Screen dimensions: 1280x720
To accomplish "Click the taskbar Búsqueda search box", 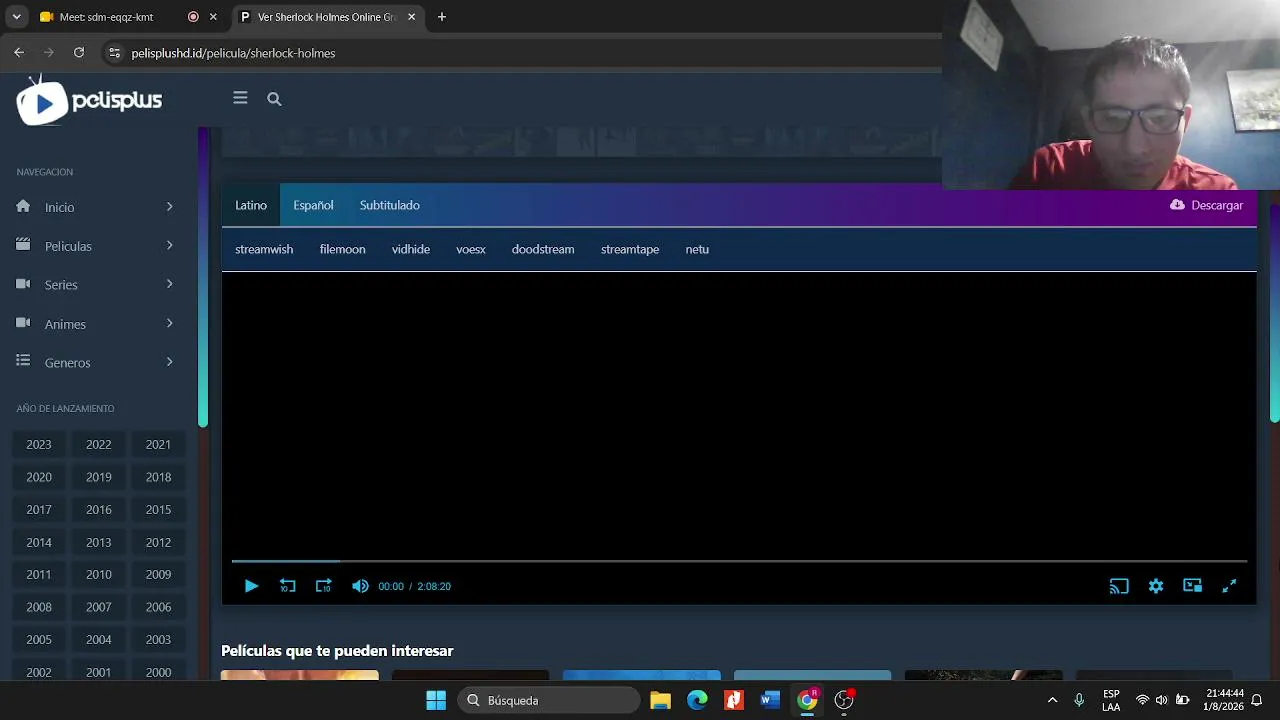I will coord(548,700).
